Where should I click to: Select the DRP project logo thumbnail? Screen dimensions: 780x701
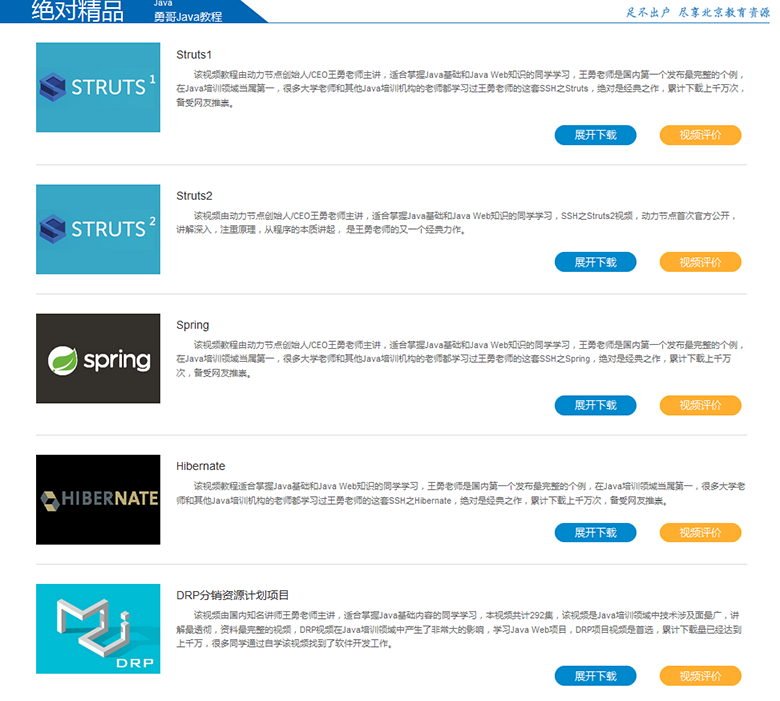(98, 629)
